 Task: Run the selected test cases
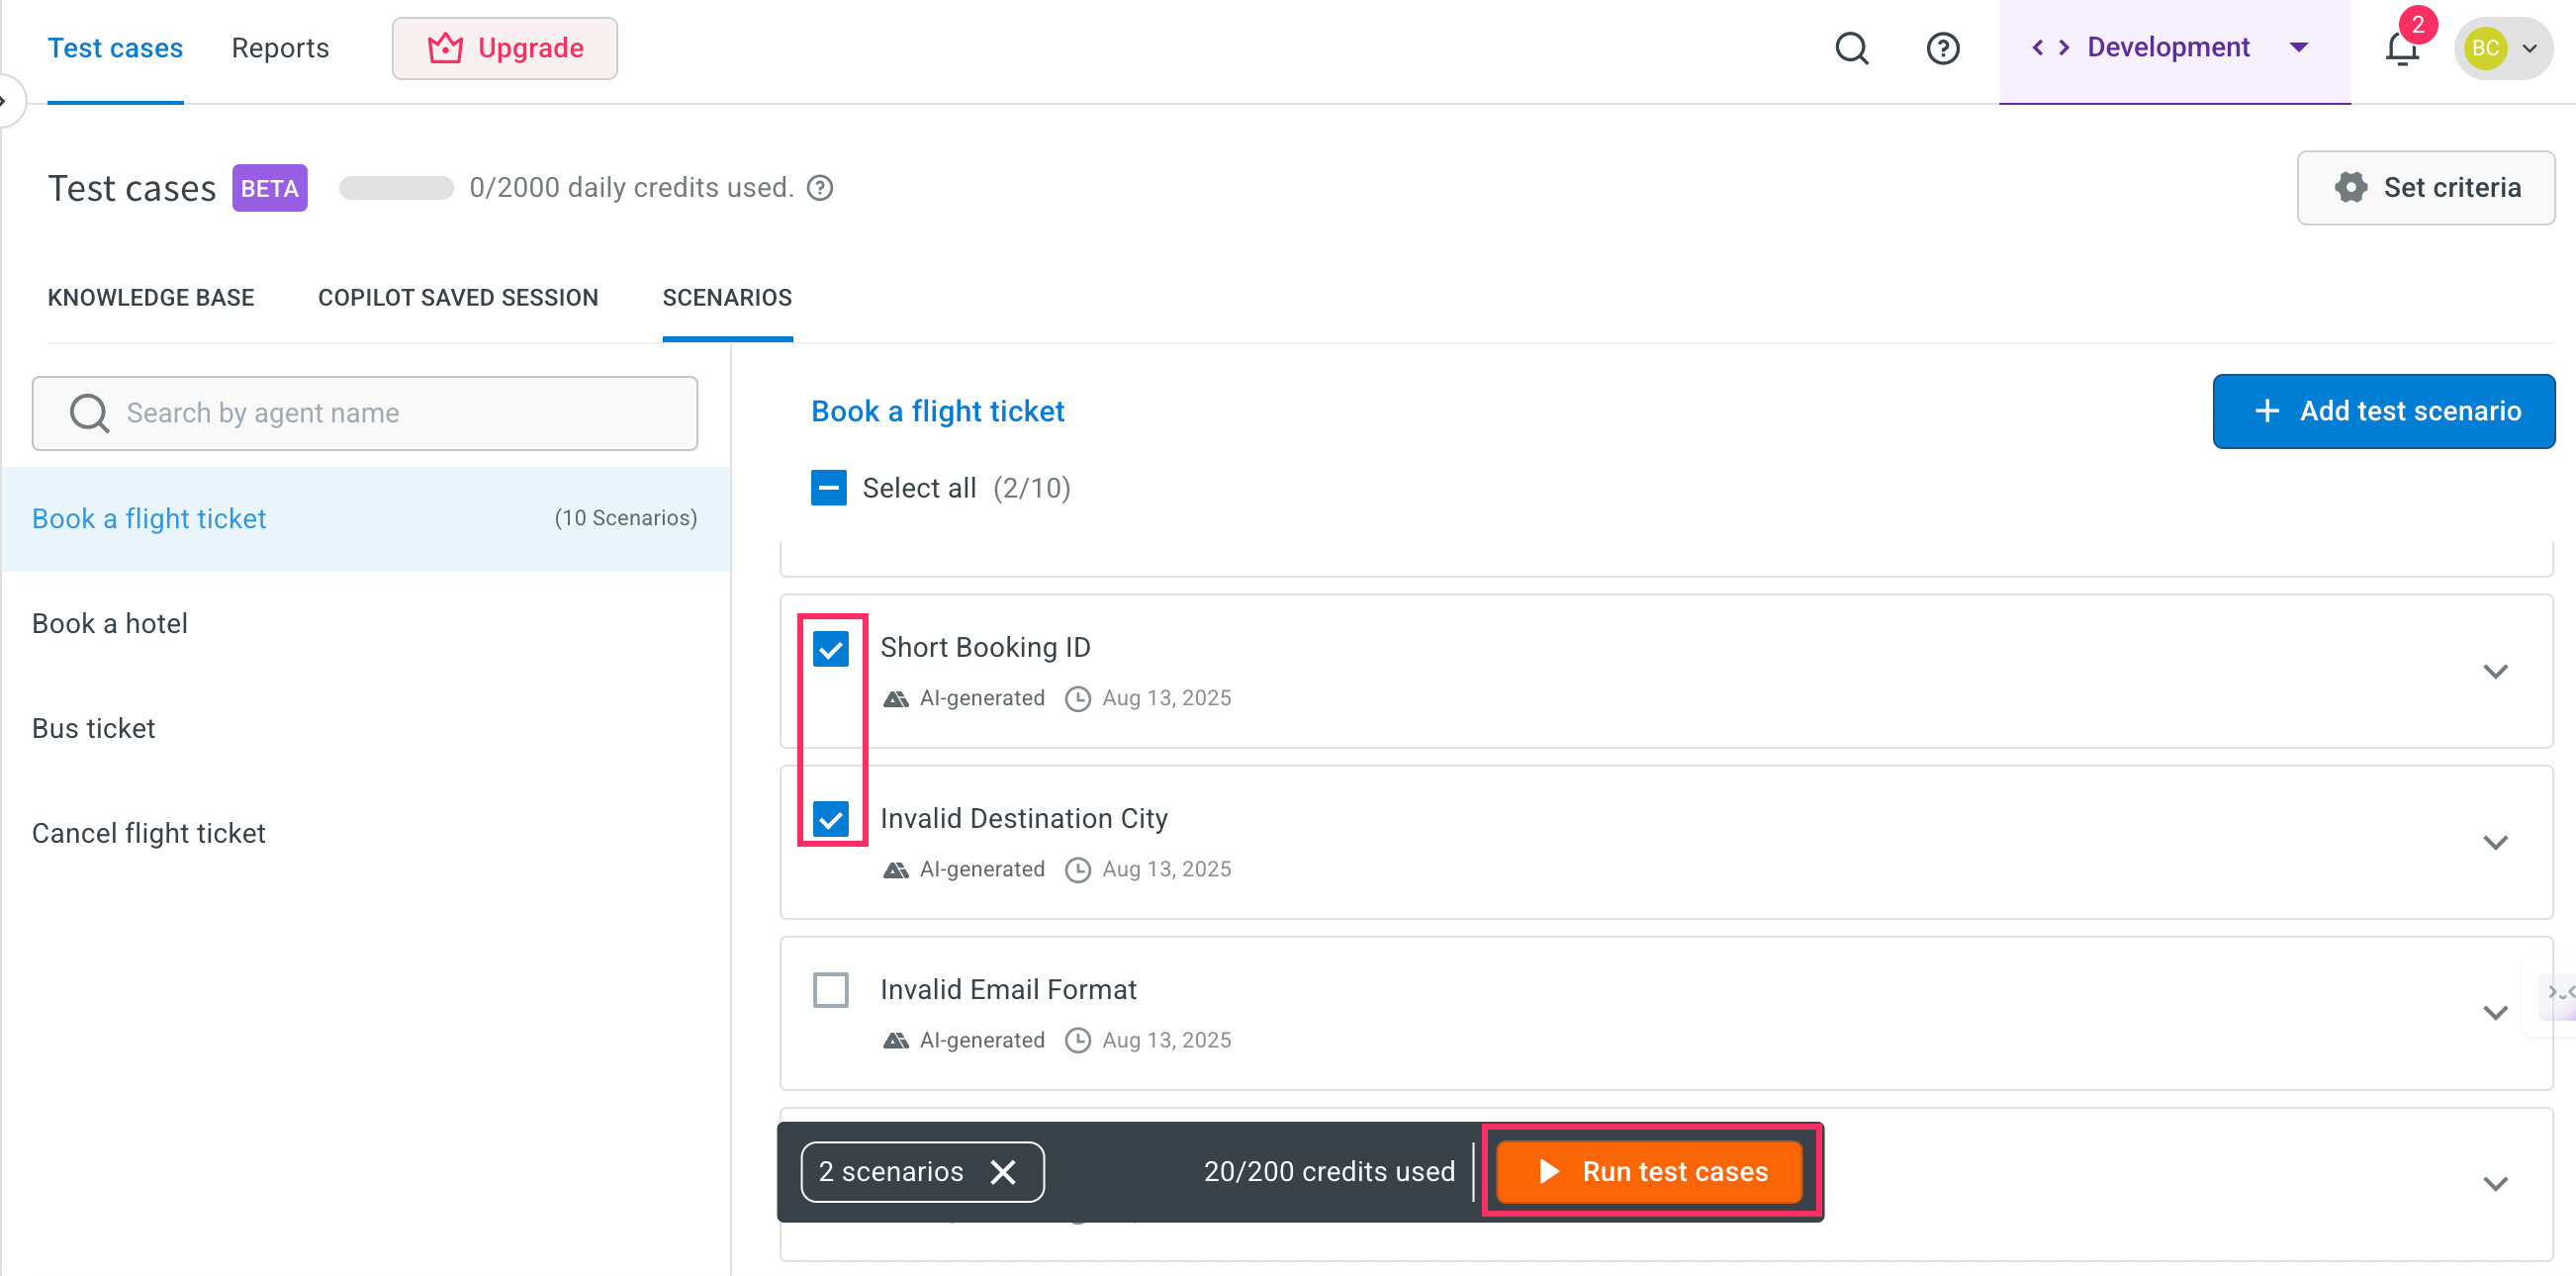[x=1652, y=1172]
